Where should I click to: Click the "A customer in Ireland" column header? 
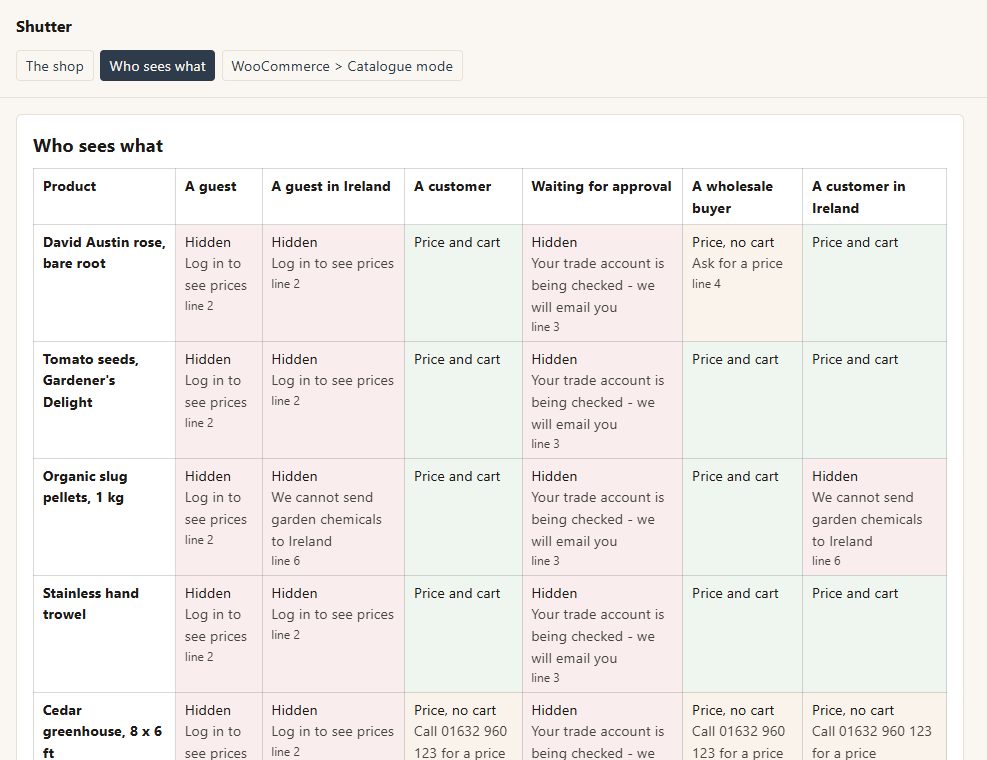point(874,196)
